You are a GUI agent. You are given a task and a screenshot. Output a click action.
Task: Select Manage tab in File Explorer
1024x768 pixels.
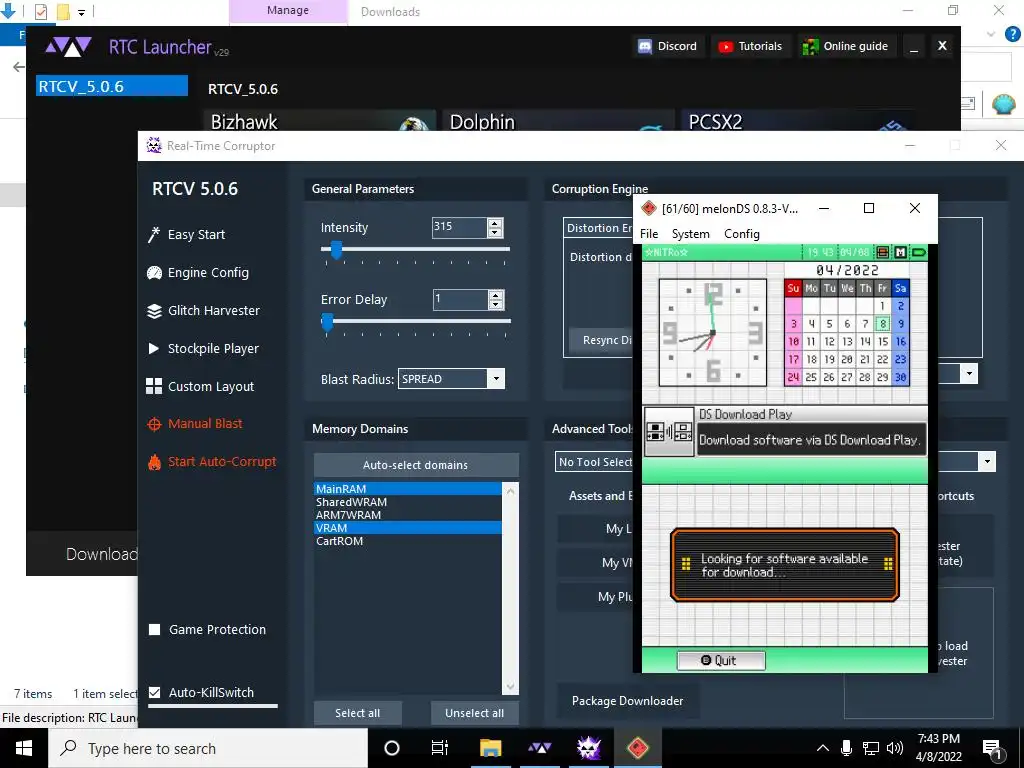point(288,11)
